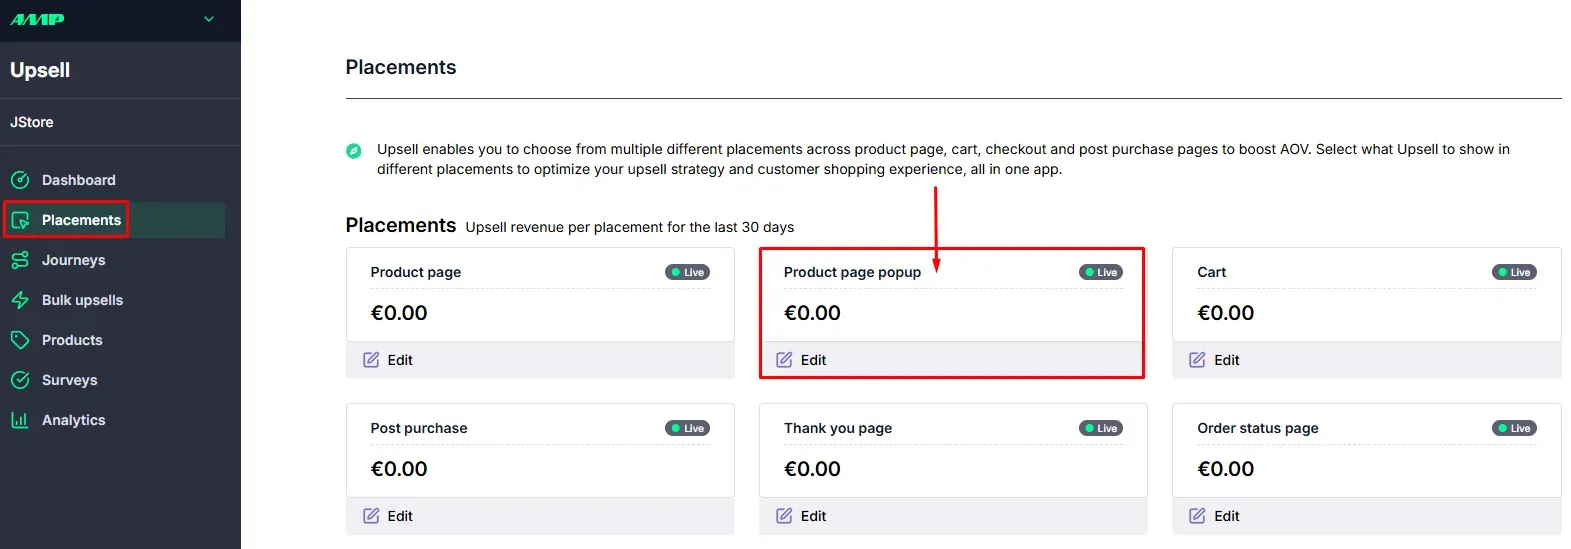Select the JStore store name
This screenshot has height=549, width=1571.
click(x=32, y=122)
